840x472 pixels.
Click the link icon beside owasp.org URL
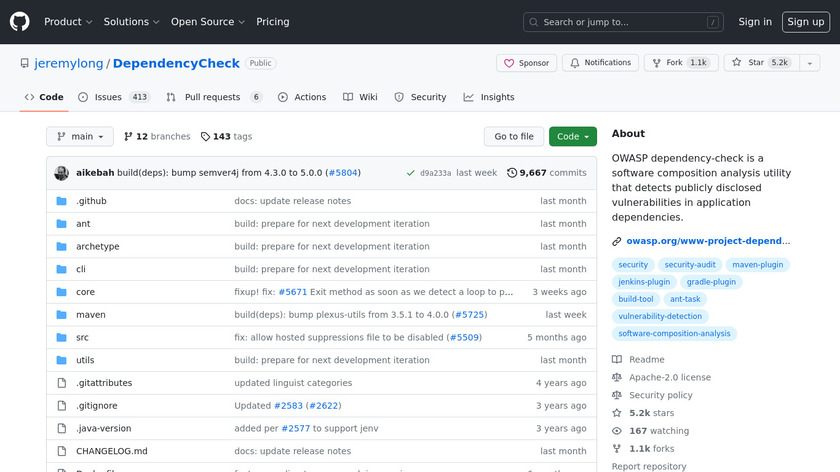pyautogui.click(x=617, y=242)
